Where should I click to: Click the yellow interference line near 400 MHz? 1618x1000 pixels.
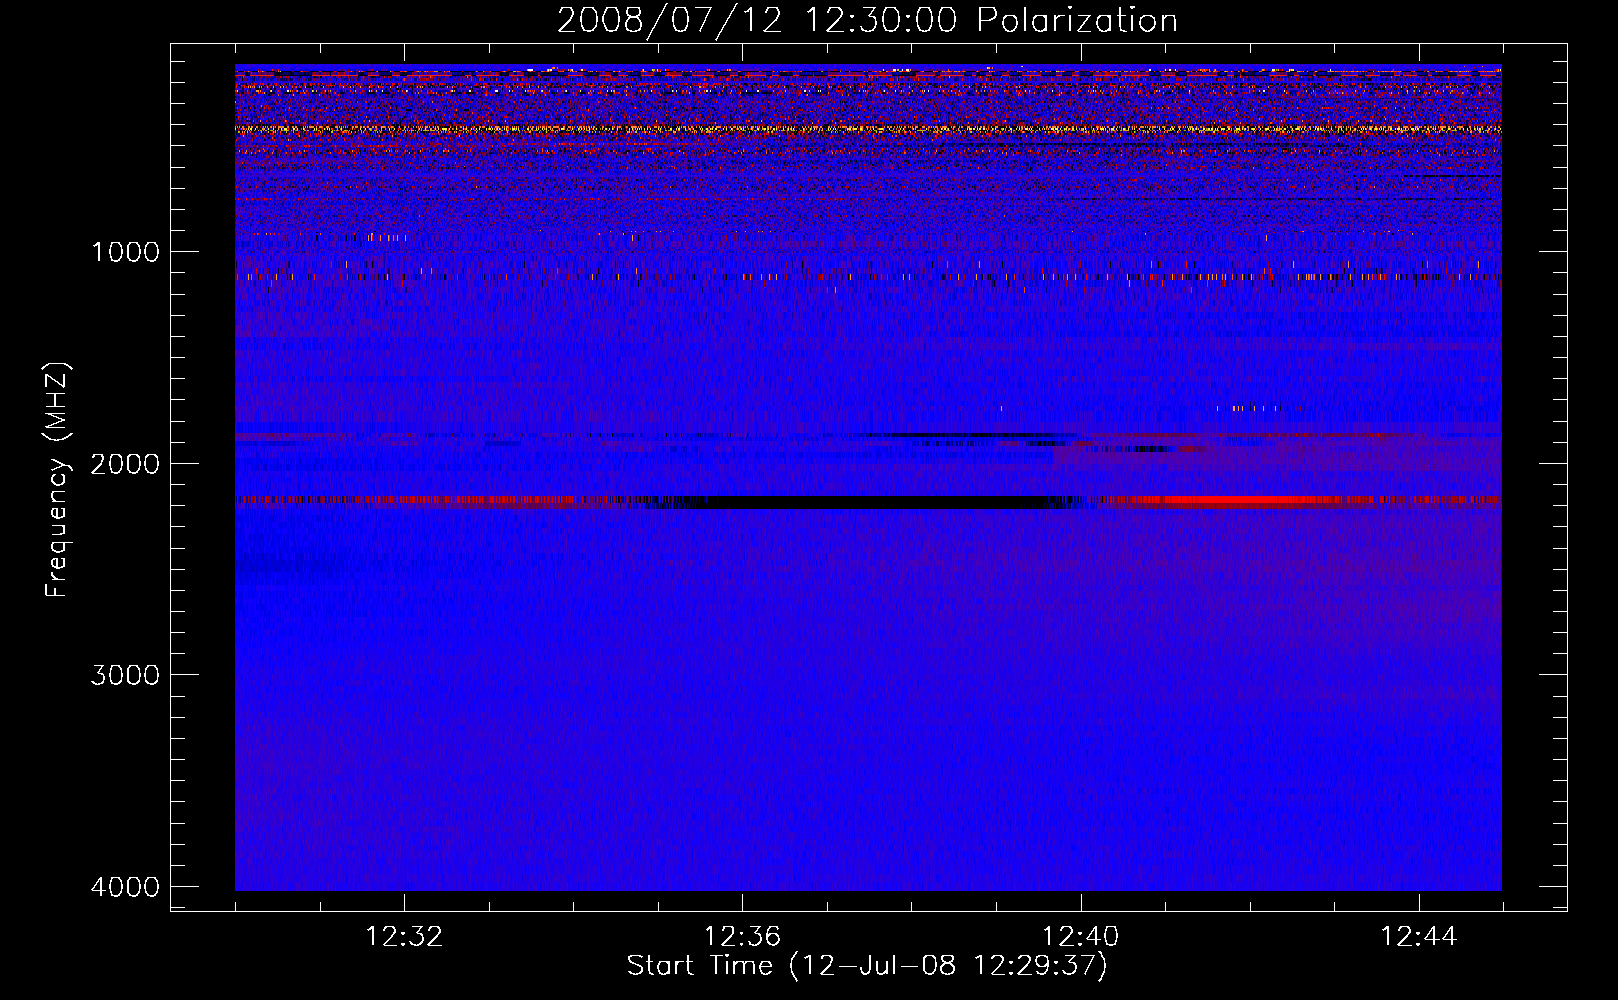868,129
